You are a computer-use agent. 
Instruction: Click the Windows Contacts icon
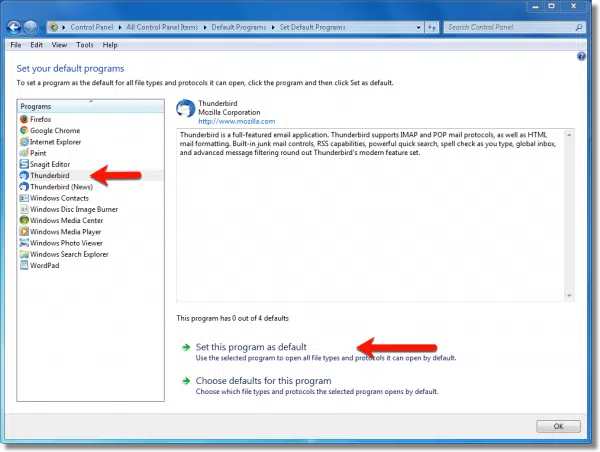(x=24, y=198)
